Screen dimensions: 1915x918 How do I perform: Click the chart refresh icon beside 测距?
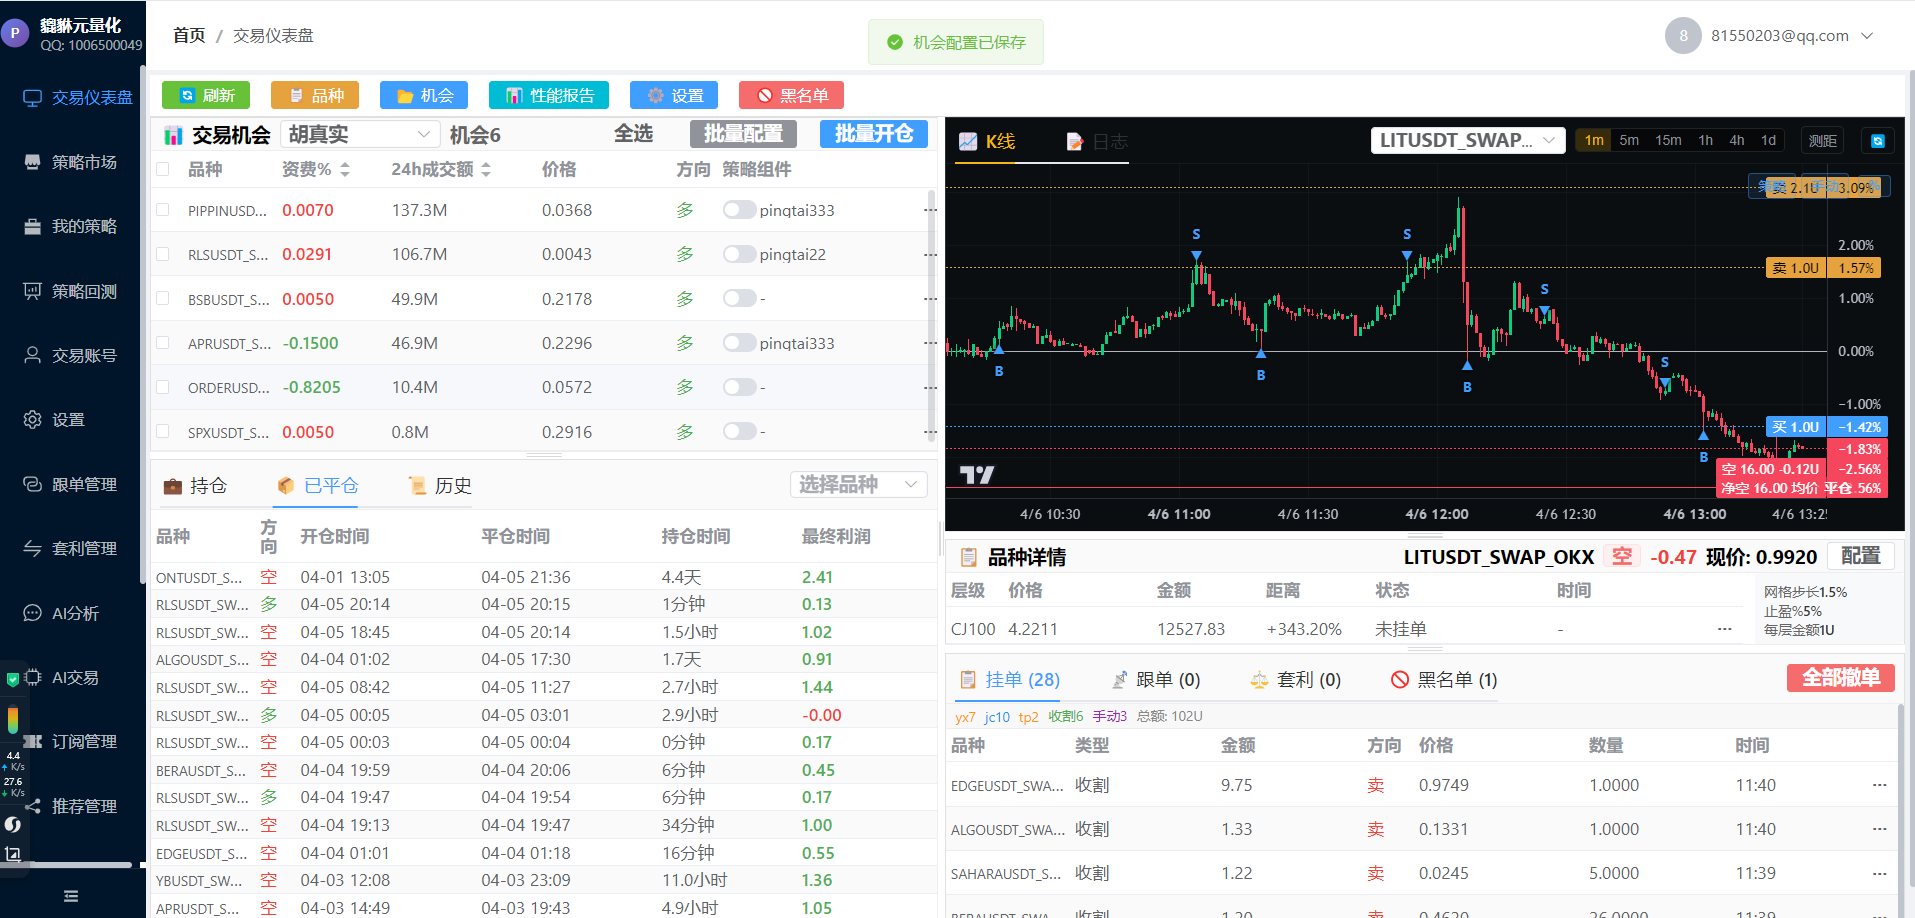(1877, 141)
